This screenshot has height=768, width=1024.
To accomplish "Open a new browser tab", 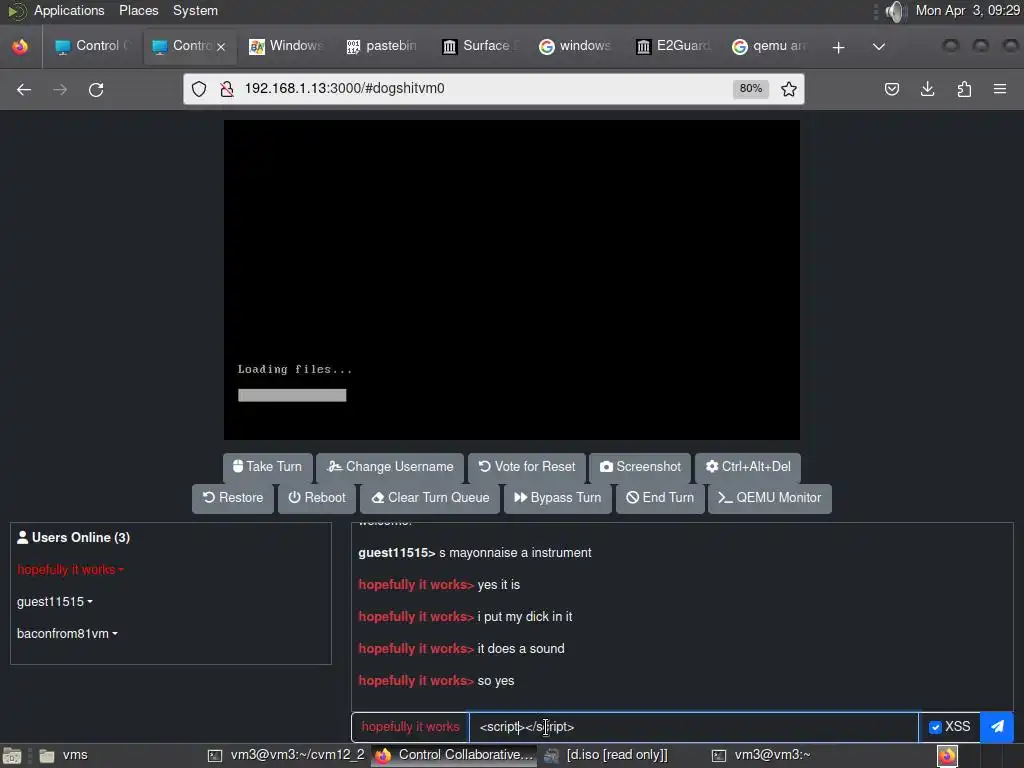I will (x=839, y=47).
